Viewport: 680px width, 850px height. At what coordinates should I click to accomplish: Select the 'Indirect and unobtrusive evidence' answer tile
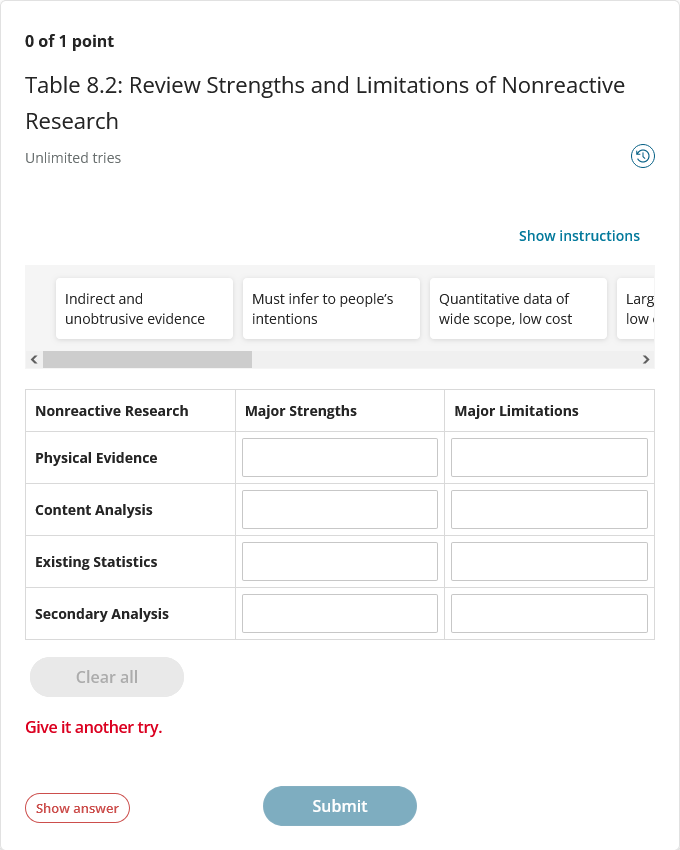144,308
